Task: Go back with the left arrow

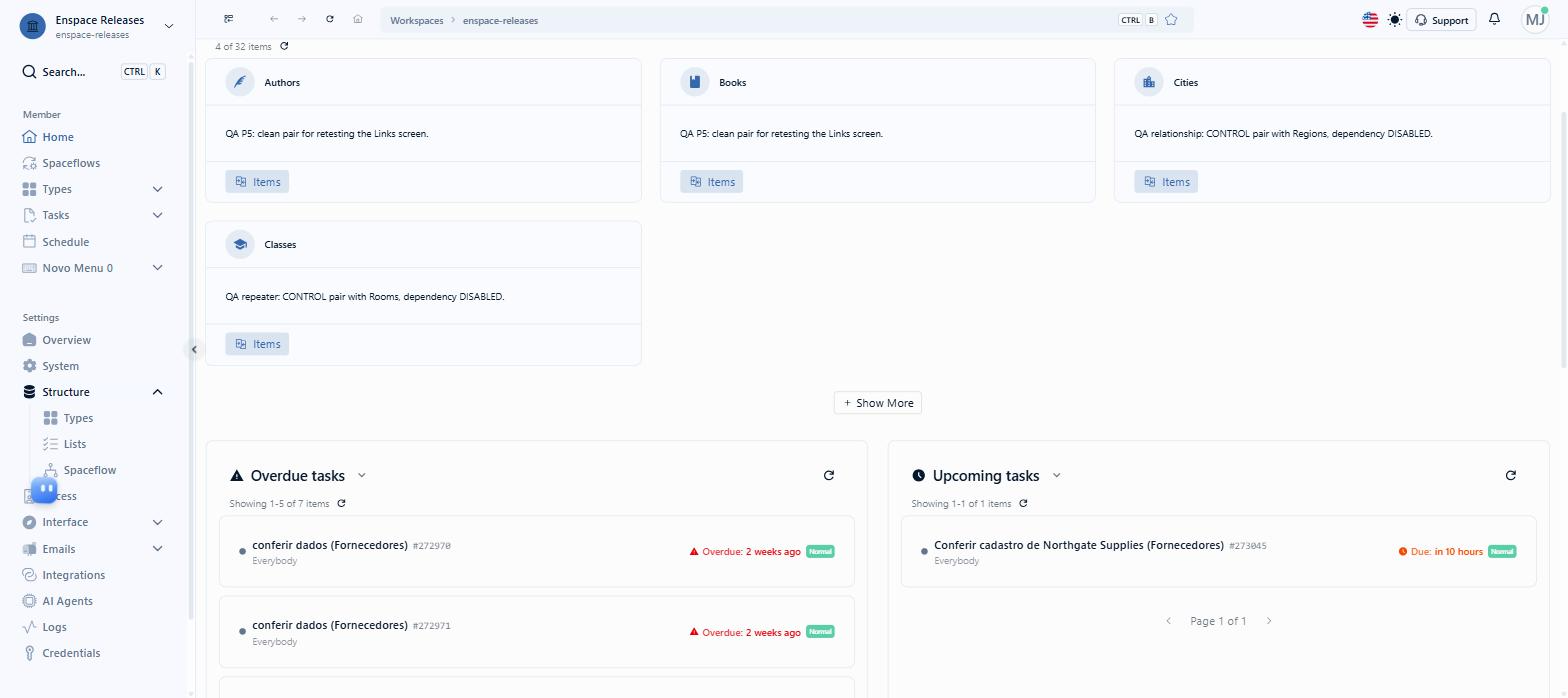Action: click(274, 19)
